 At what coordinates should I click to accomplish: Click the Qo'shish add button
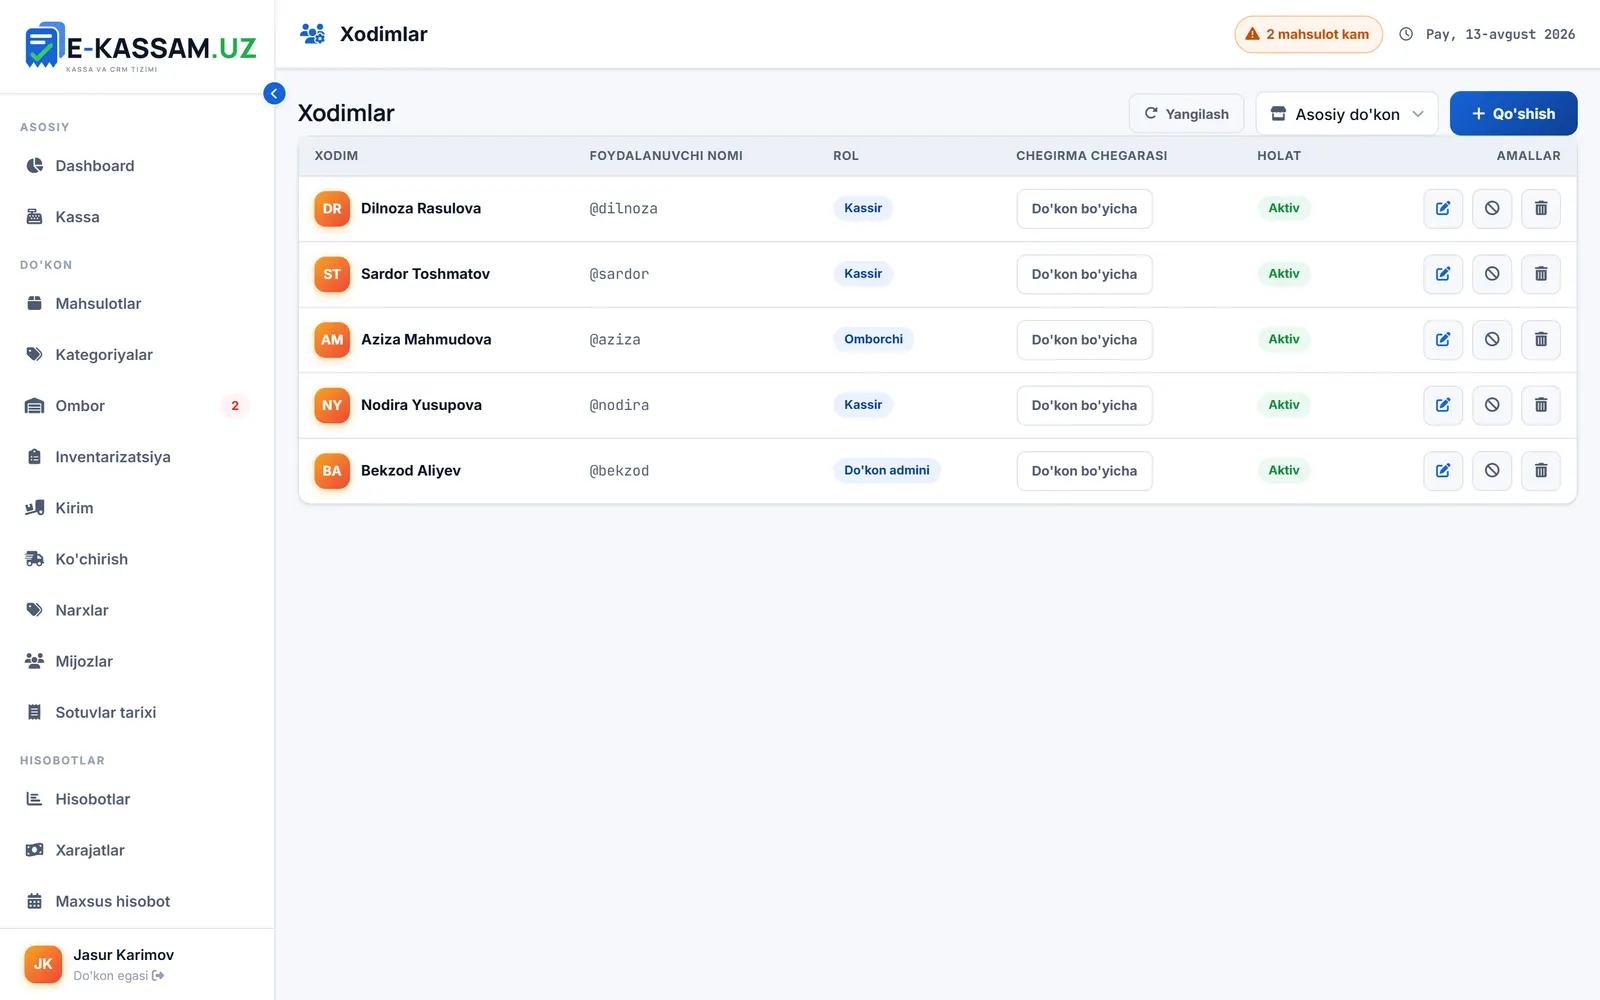[1513, 114]
